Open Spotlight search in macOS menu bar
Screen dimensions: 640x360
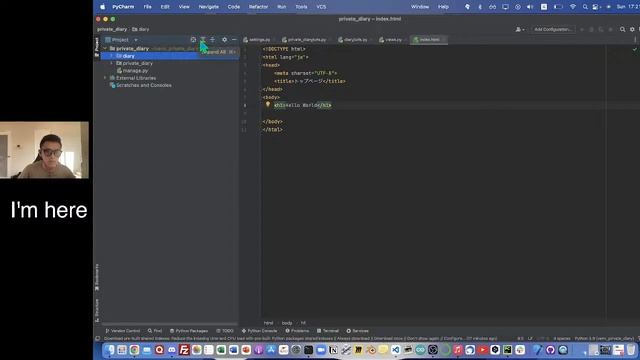click(x=585, y=7)
